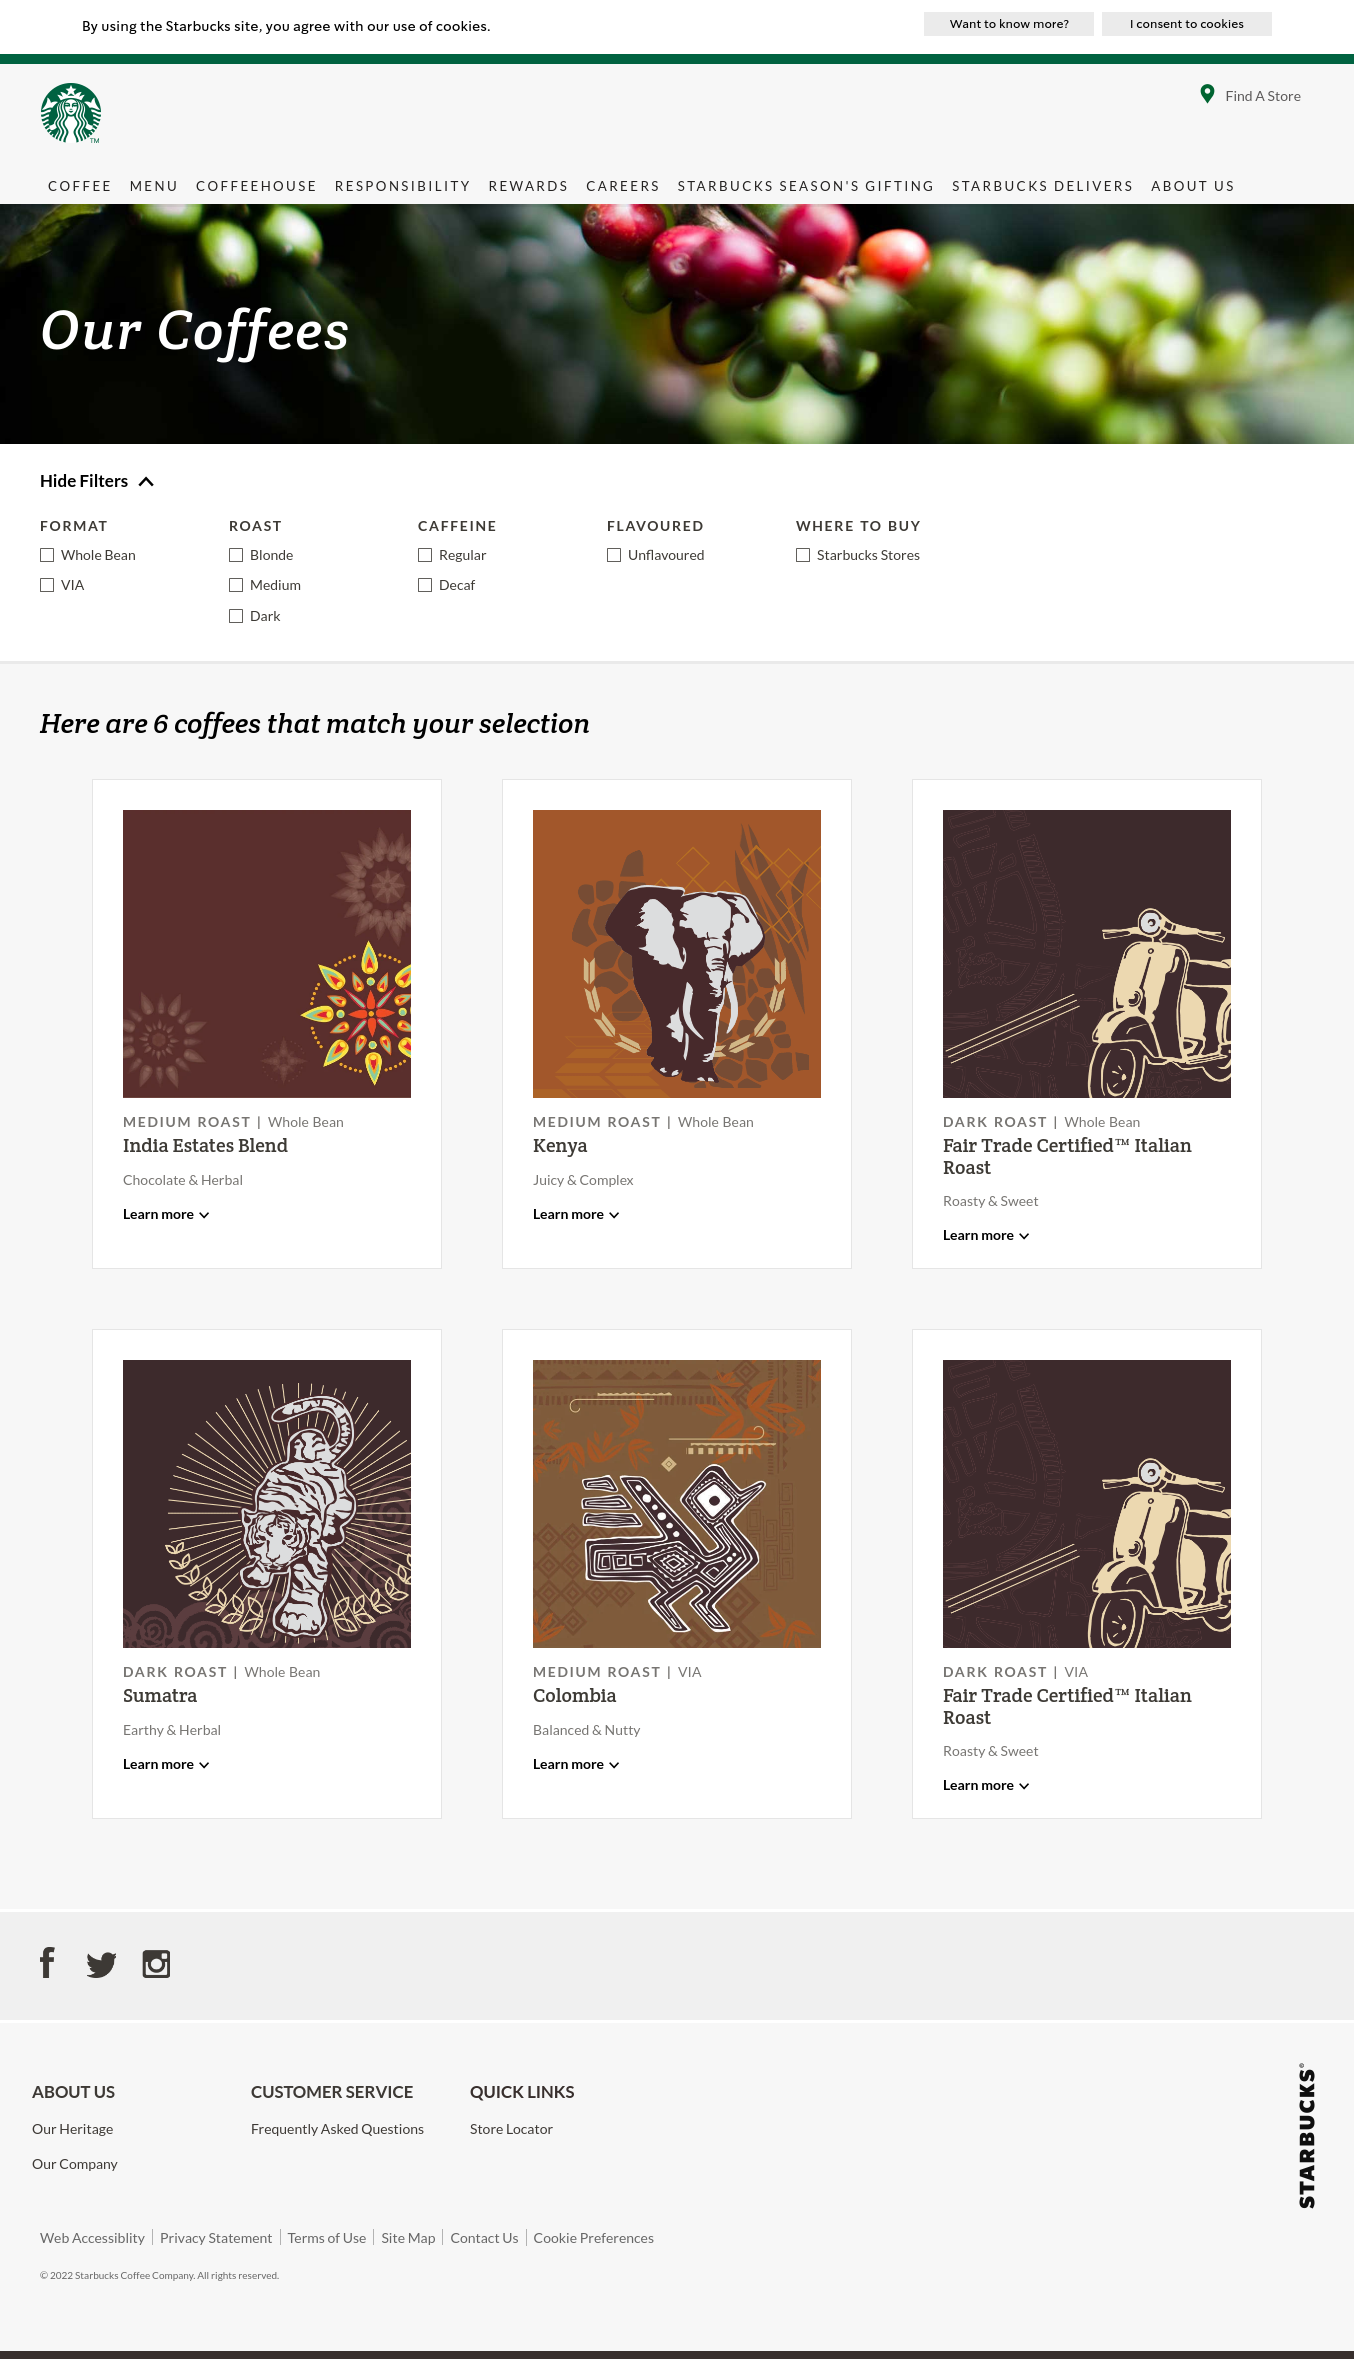Open the REWARDS navigation item
The image size is (1354, 2359).
click(x=528, y=186)
